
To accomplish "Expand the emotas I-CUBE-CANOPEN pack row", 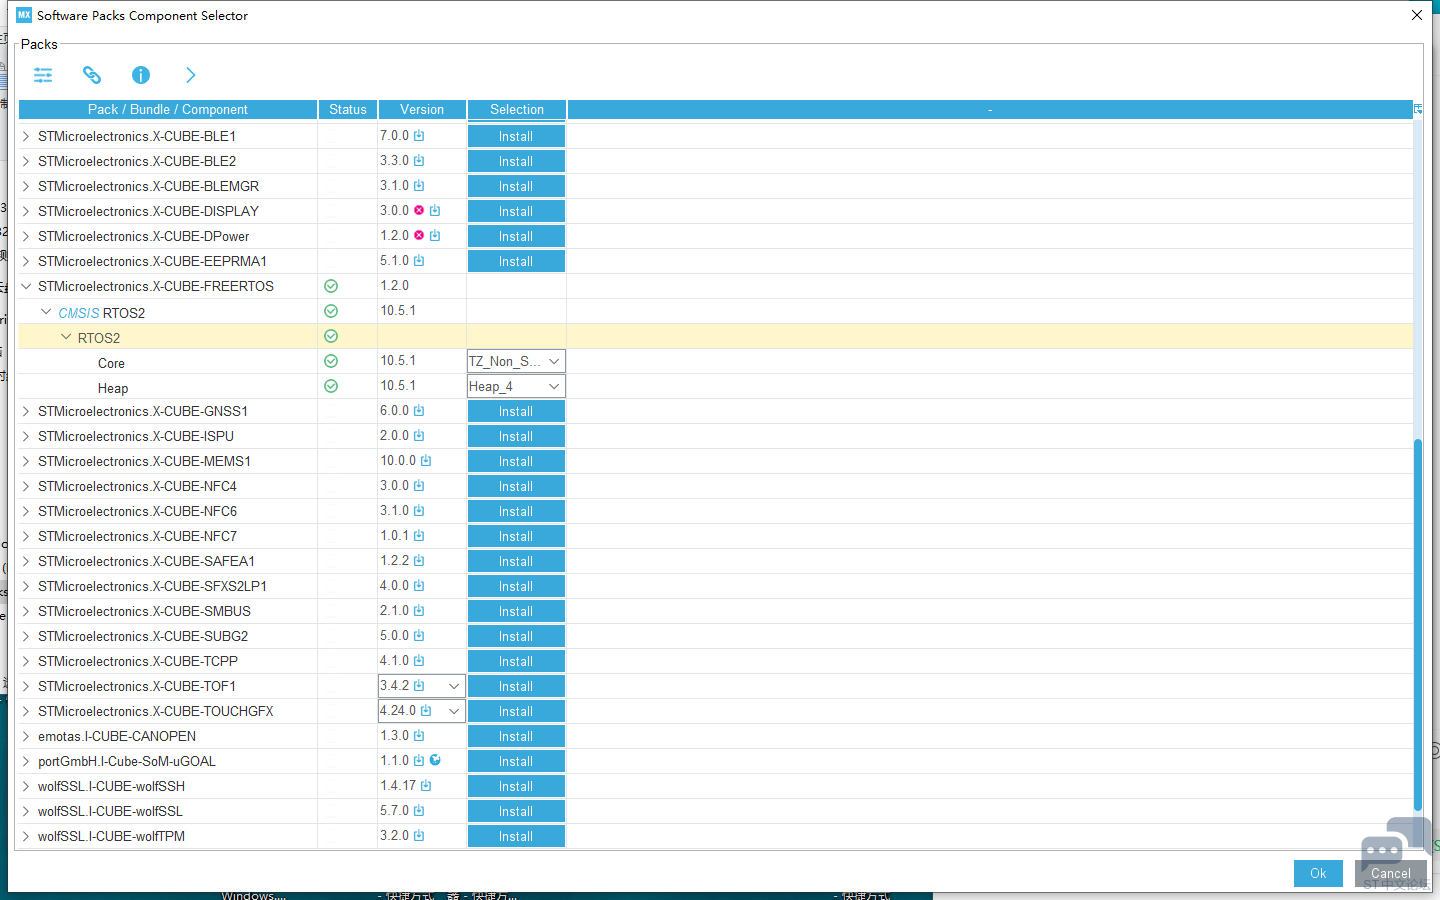I will (26, 736).
